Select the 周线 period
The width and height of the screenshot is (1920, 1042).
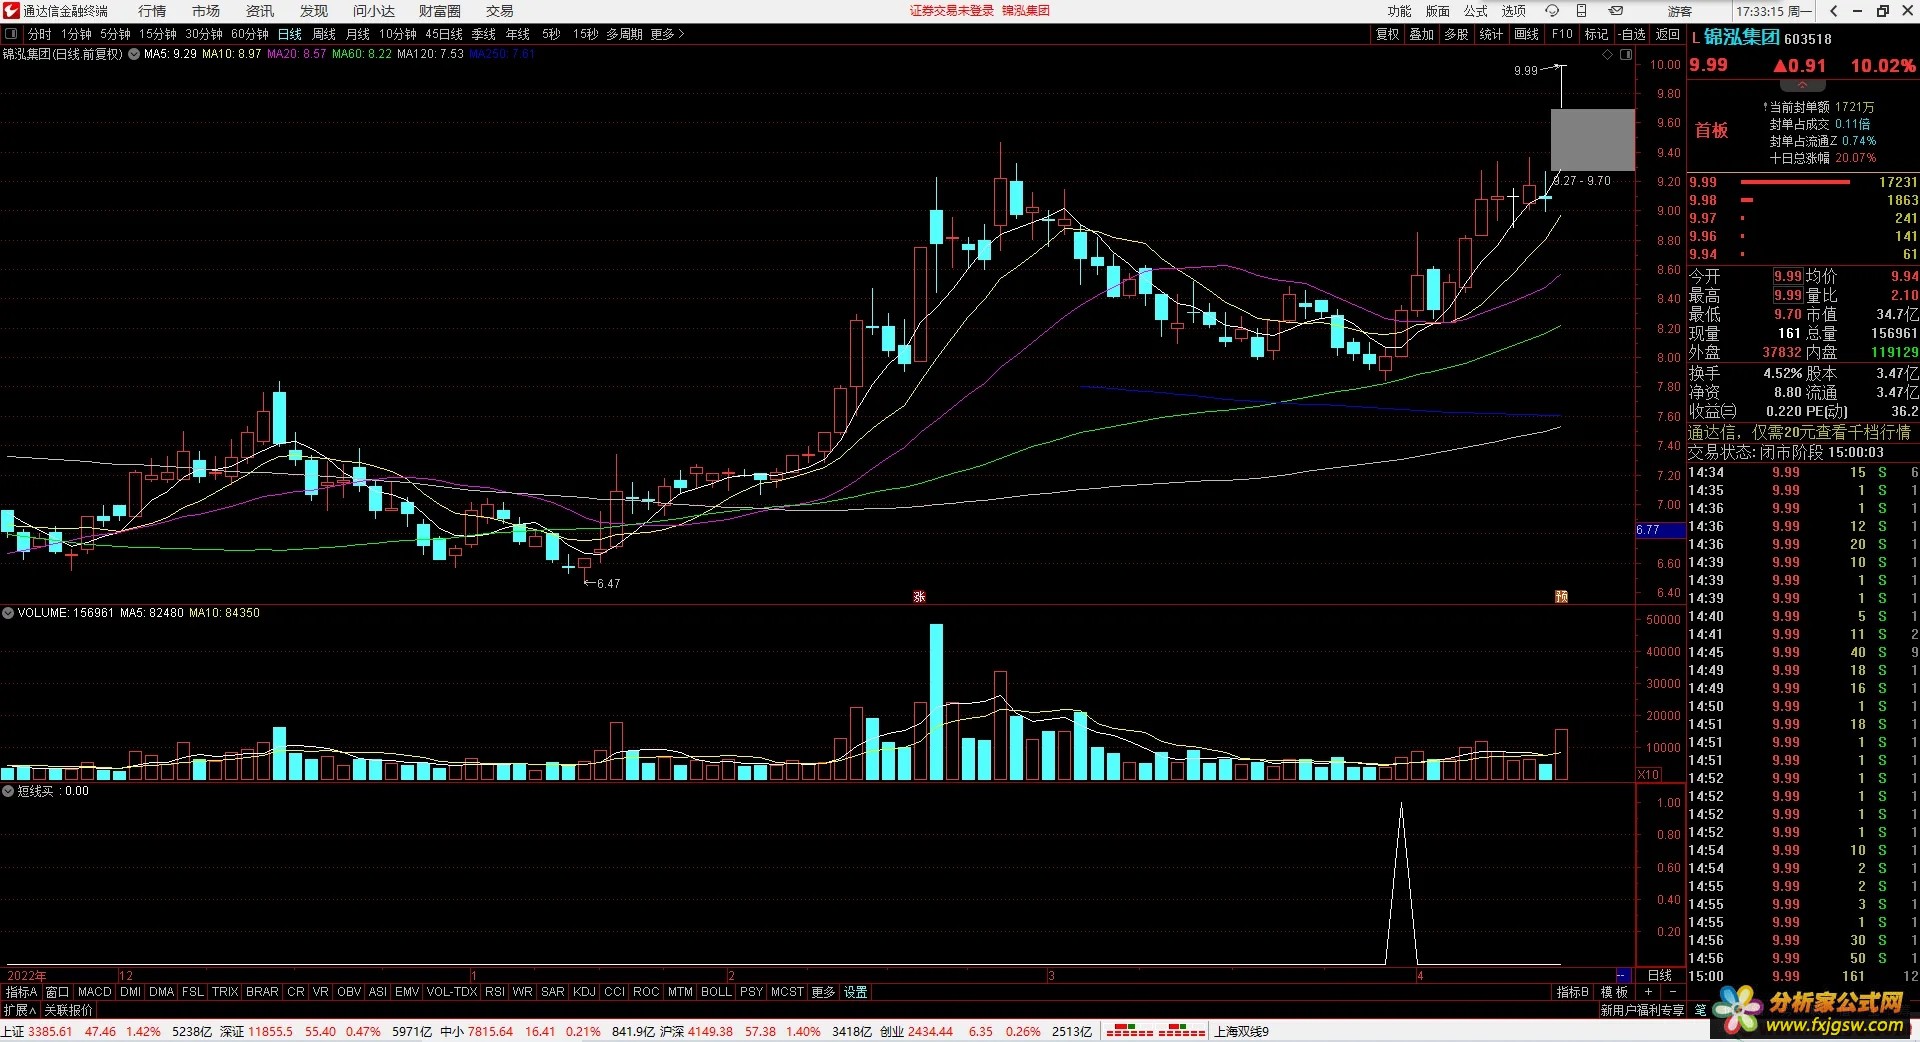[x=324, y=34]
